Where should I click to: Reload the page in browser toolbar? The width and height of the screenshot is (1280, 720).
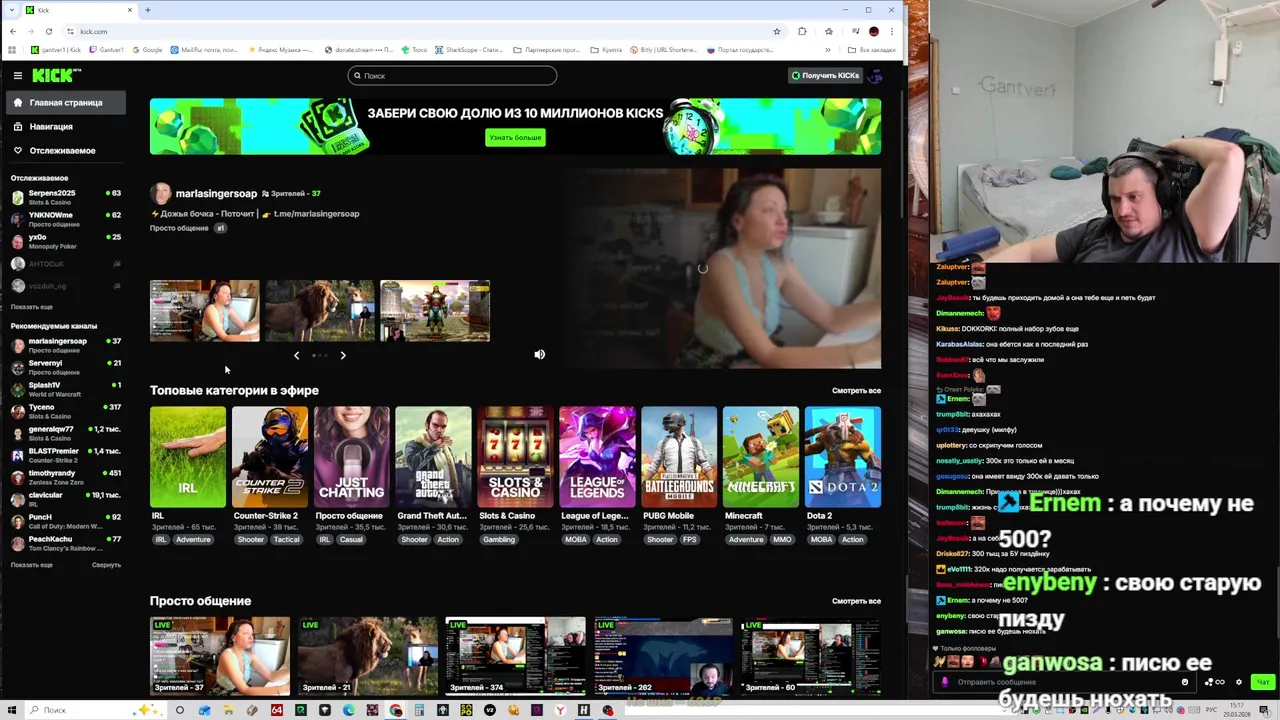point(48,31)
